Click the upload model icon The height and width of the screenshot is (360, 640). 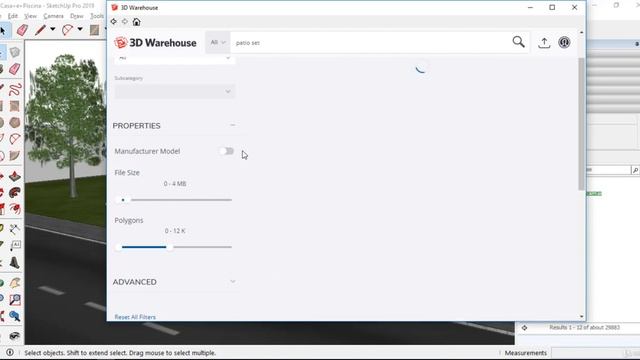[544, 42]
